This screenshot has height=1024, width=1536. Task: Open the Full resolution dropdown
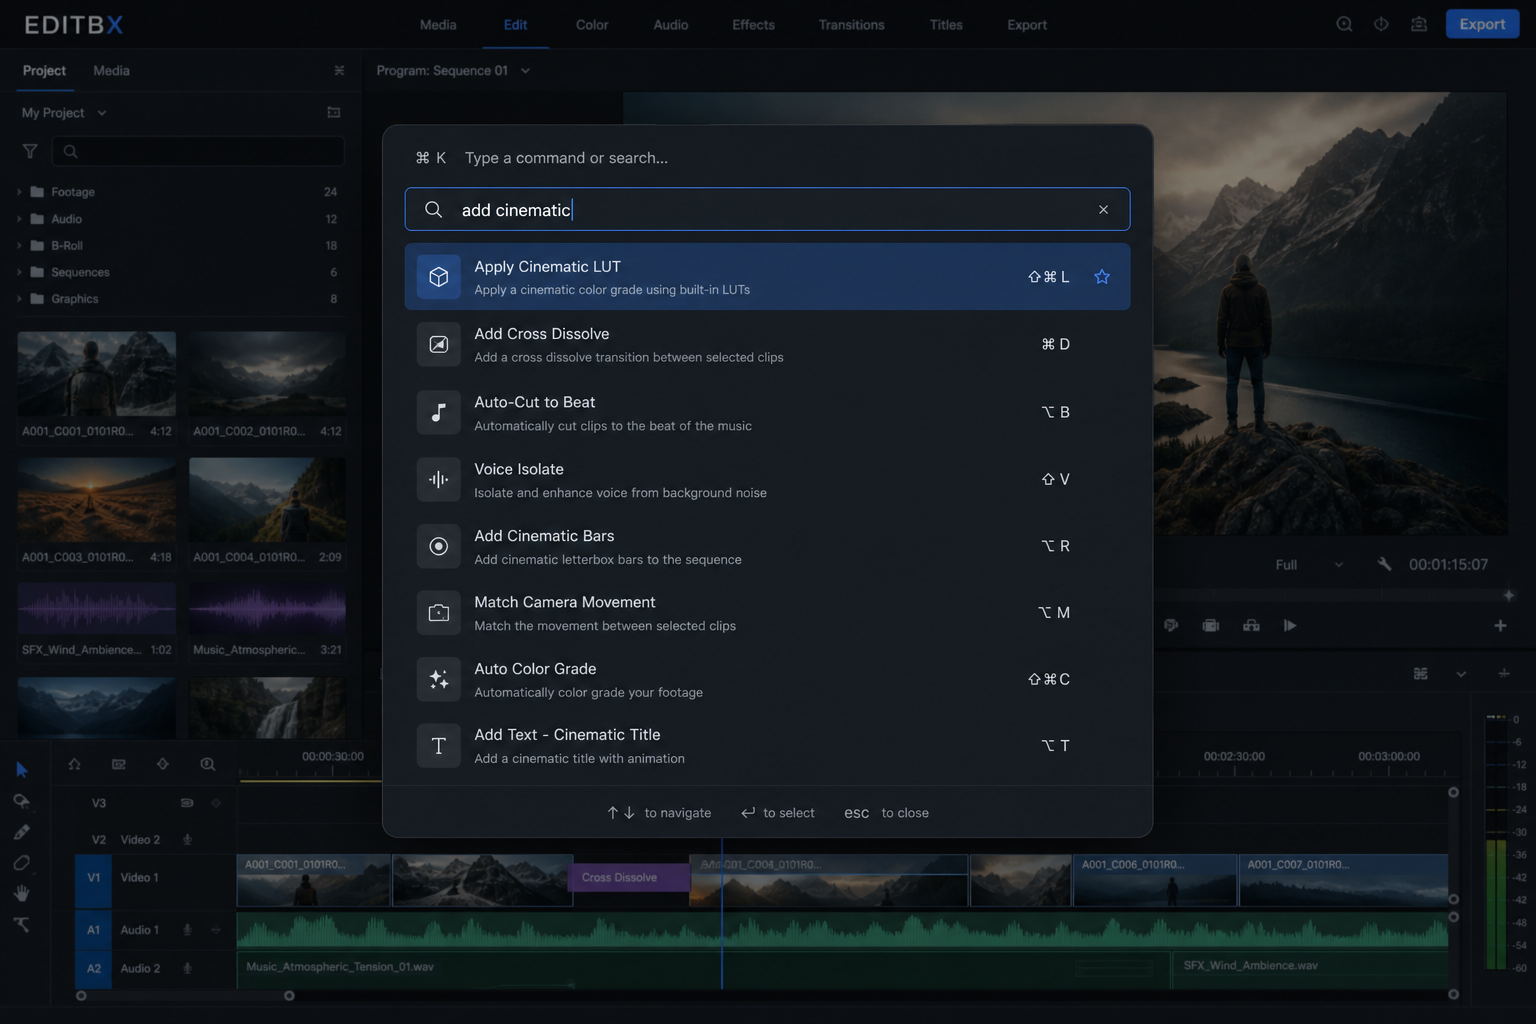pos(1309,565)
